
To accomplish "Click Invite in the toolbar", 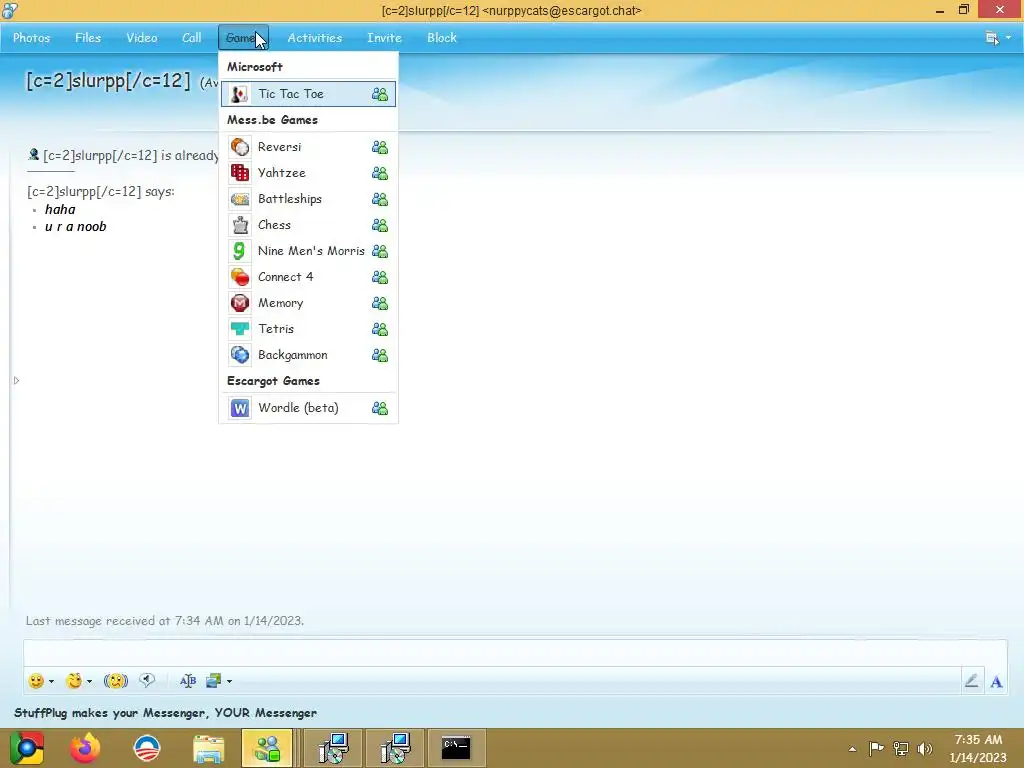I will [384, 38].
